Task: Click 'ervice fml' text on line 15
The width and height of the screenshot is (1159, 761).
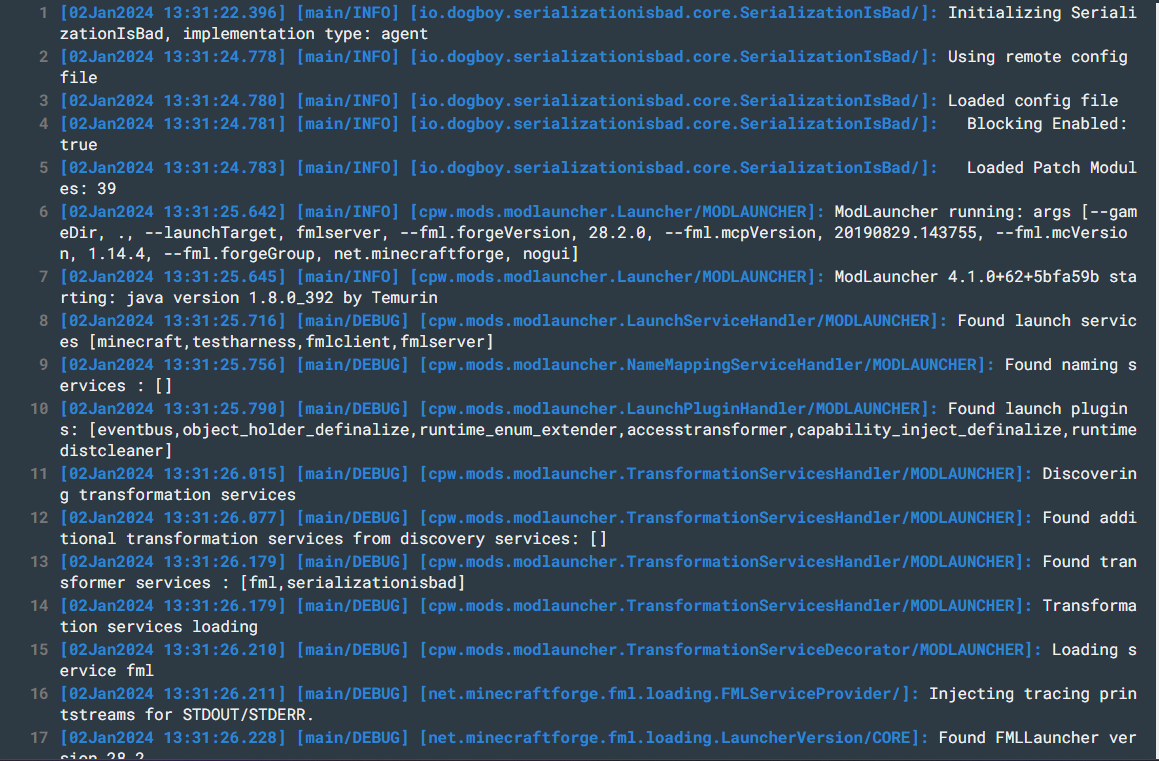Action: pyautogui.click(x=107, y=671)
